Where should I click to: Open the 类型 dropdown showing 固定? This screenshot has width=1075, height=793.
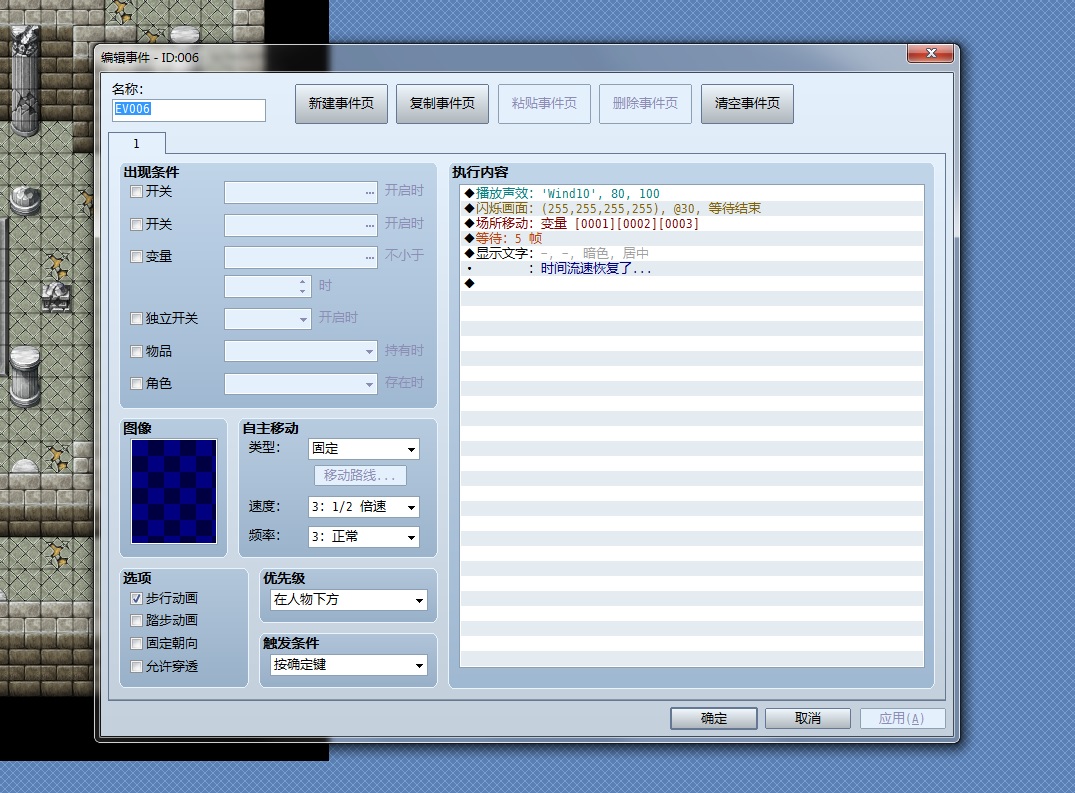click(363, 449)
